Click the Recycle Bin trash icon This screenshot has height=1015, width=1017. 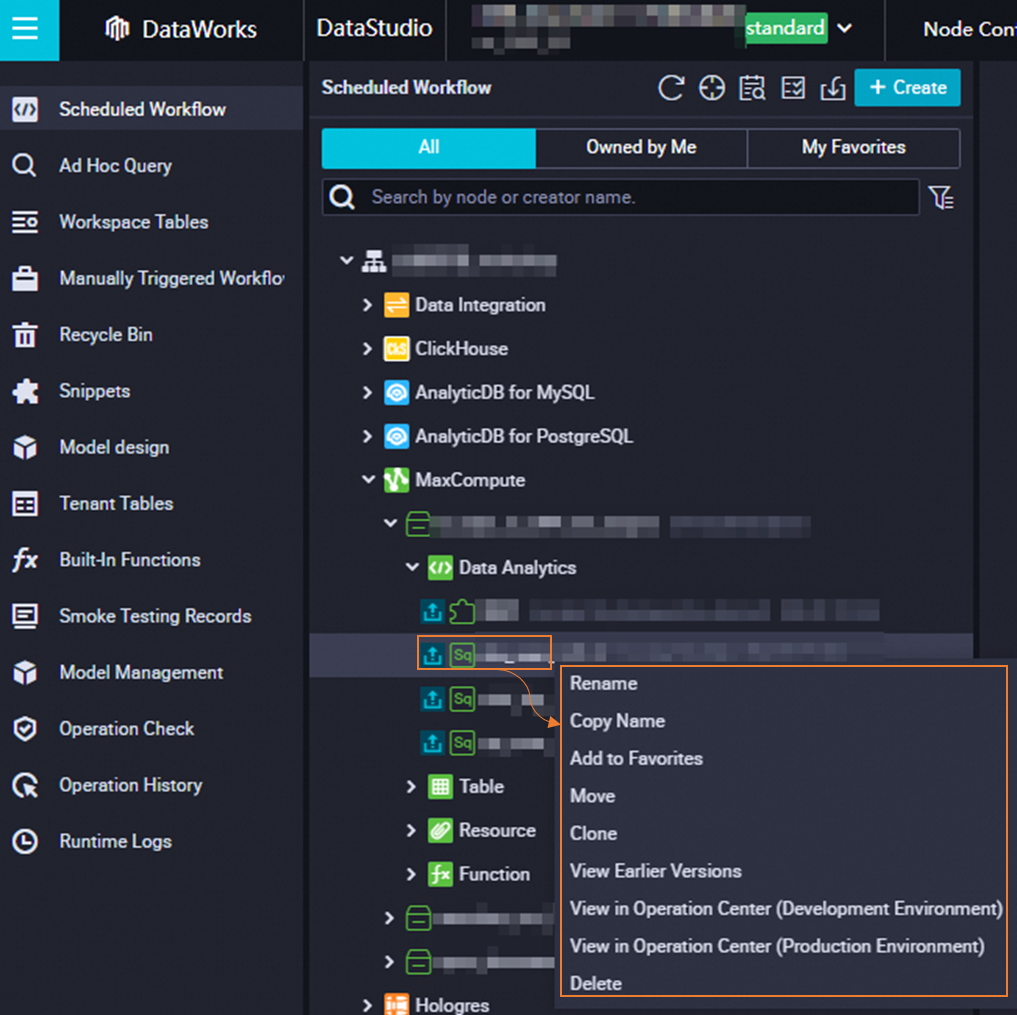pyautogui.click(x=25, y=335)
